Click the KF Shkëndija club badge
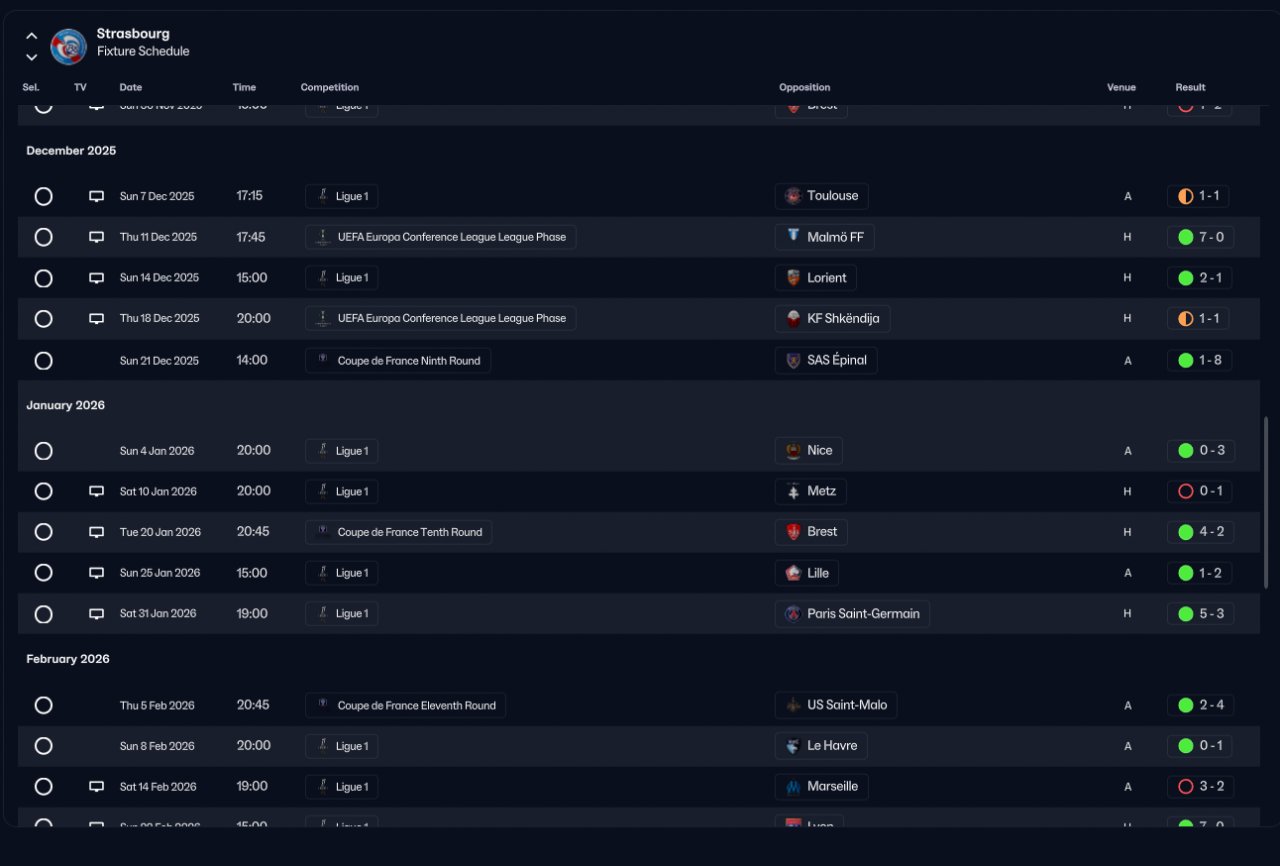The height and width of the screenshot is (866, 1280). coord(793,319)
